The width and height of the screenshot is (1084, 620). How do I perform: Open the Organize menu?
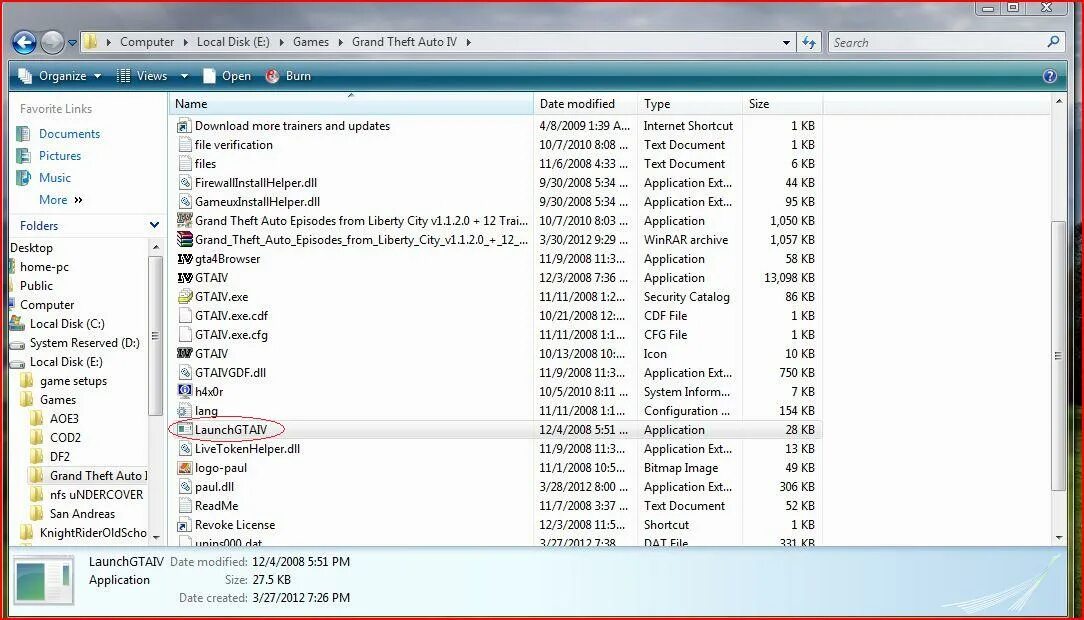click(x=60, y=76)
